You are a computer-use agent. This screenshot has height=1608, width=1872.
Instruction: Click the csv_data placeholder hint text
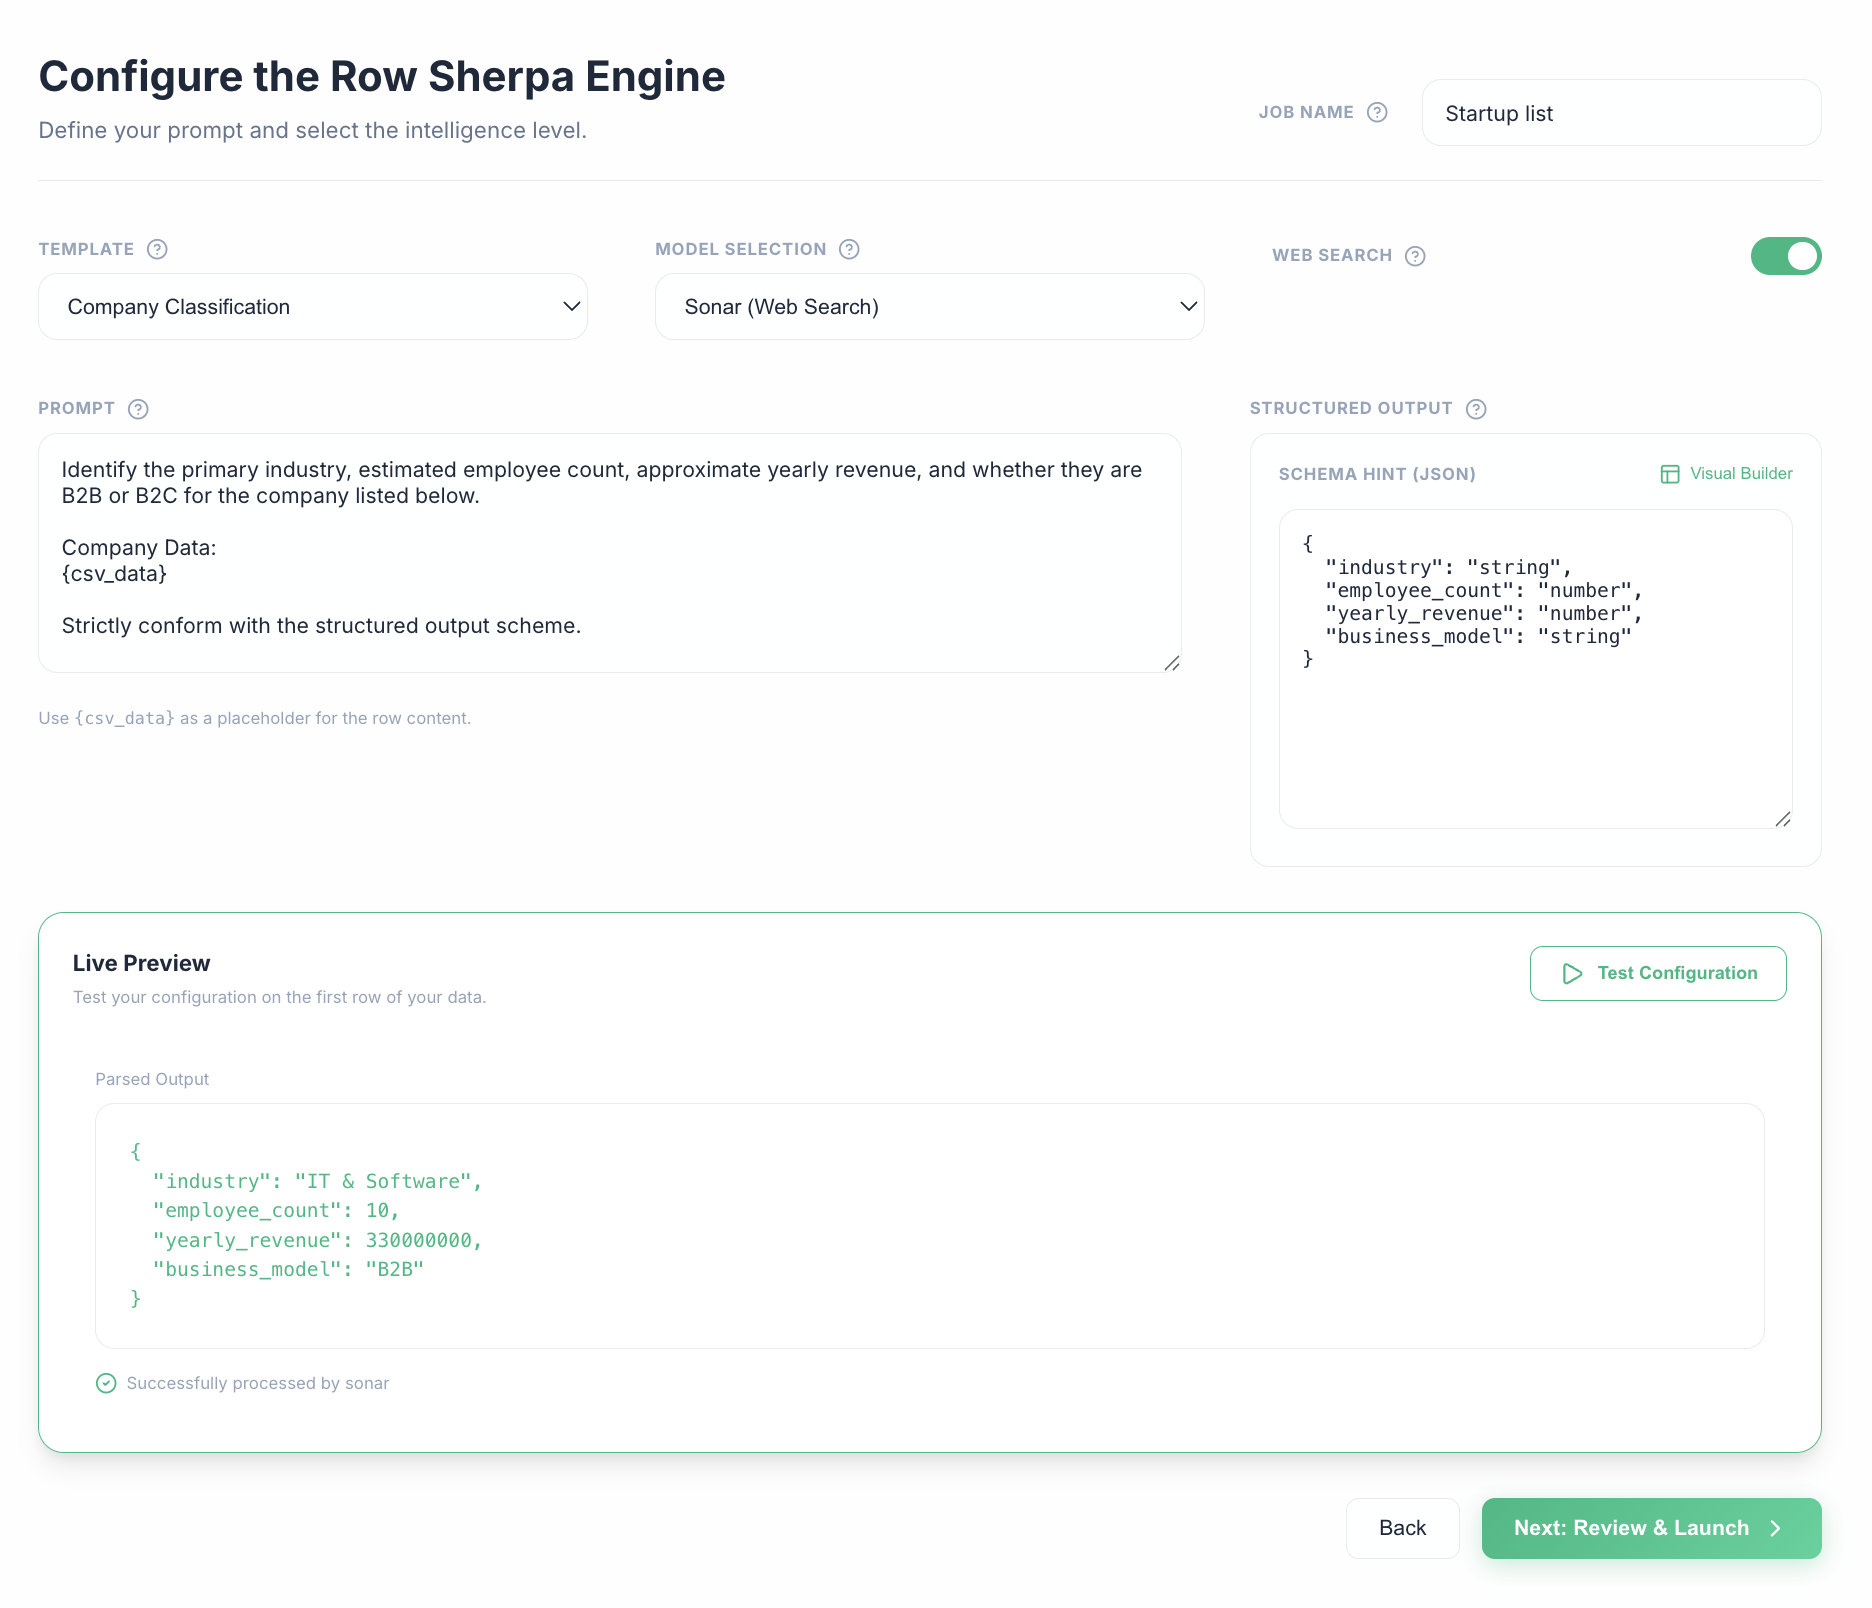255,718
